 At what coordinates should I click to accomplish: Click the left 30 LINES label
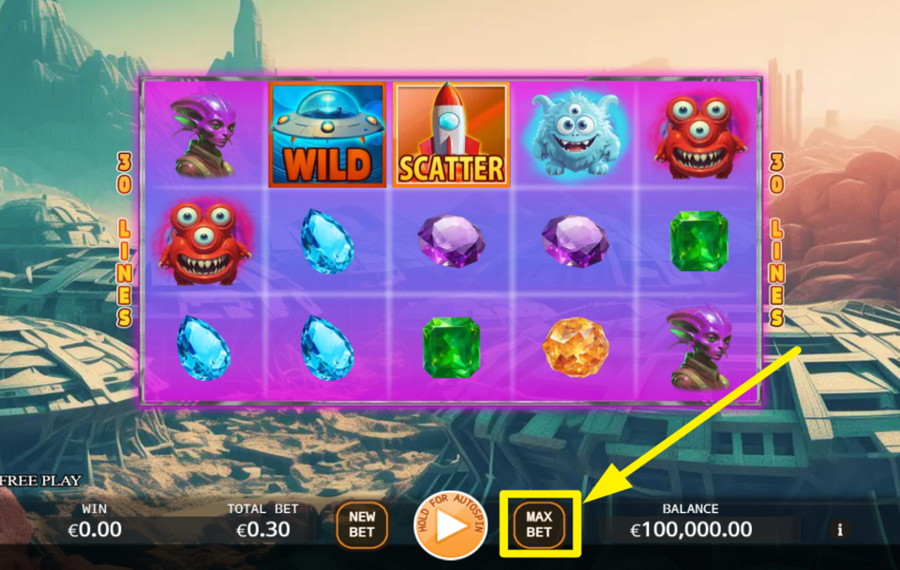pyautogui.click(x=124, y=240)
